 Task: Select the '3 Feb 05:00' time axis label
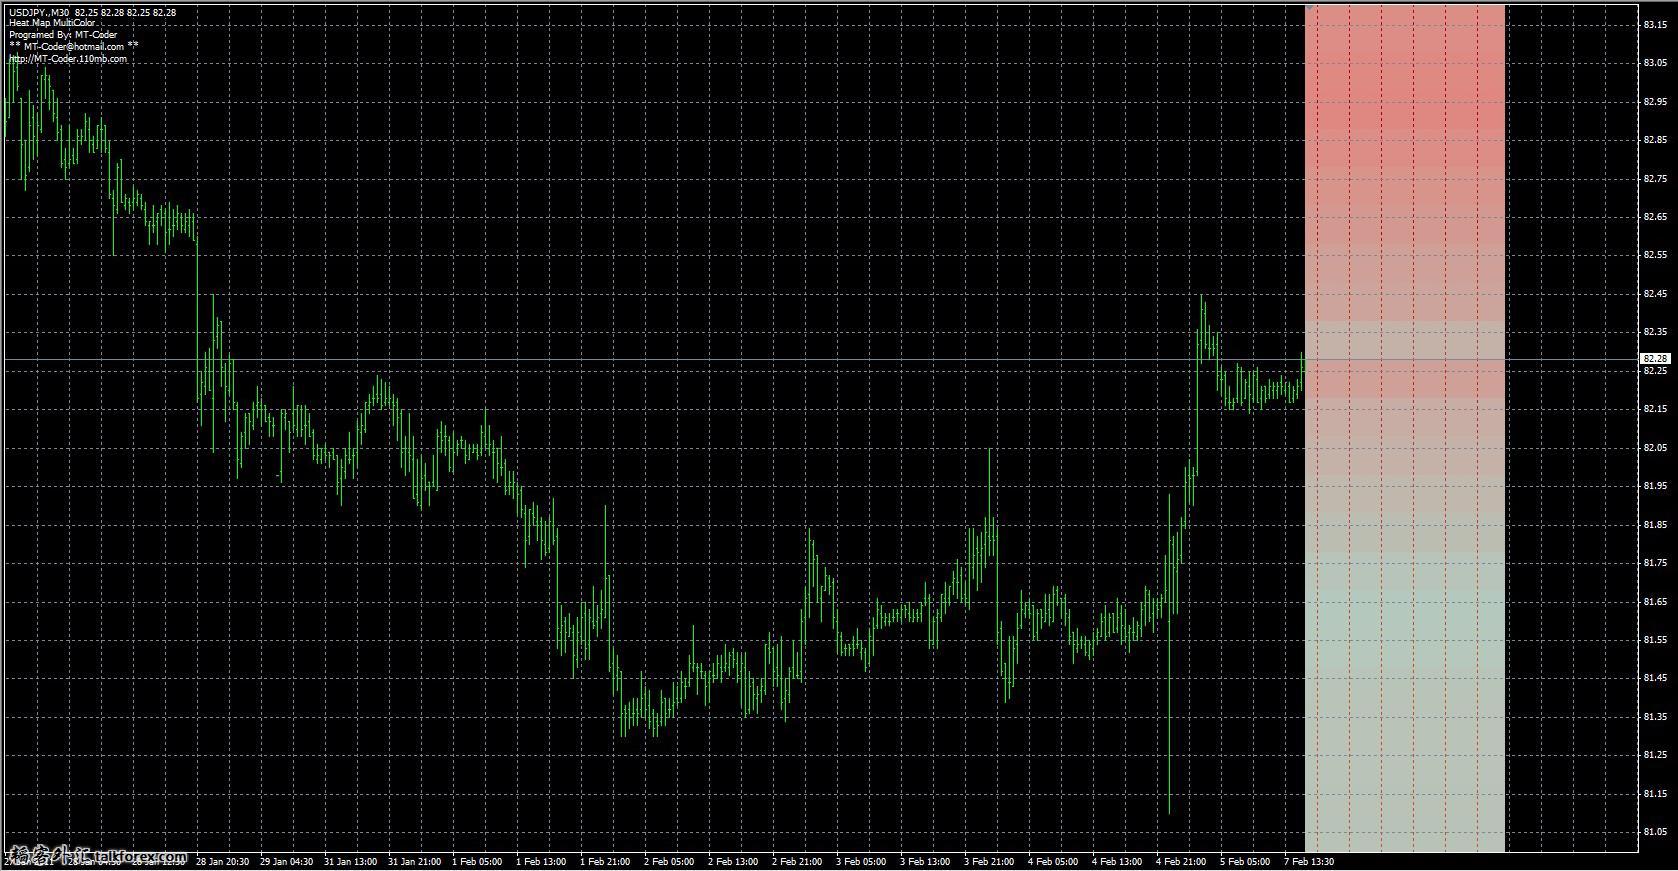pyautogui.click(x=861, y=861)
